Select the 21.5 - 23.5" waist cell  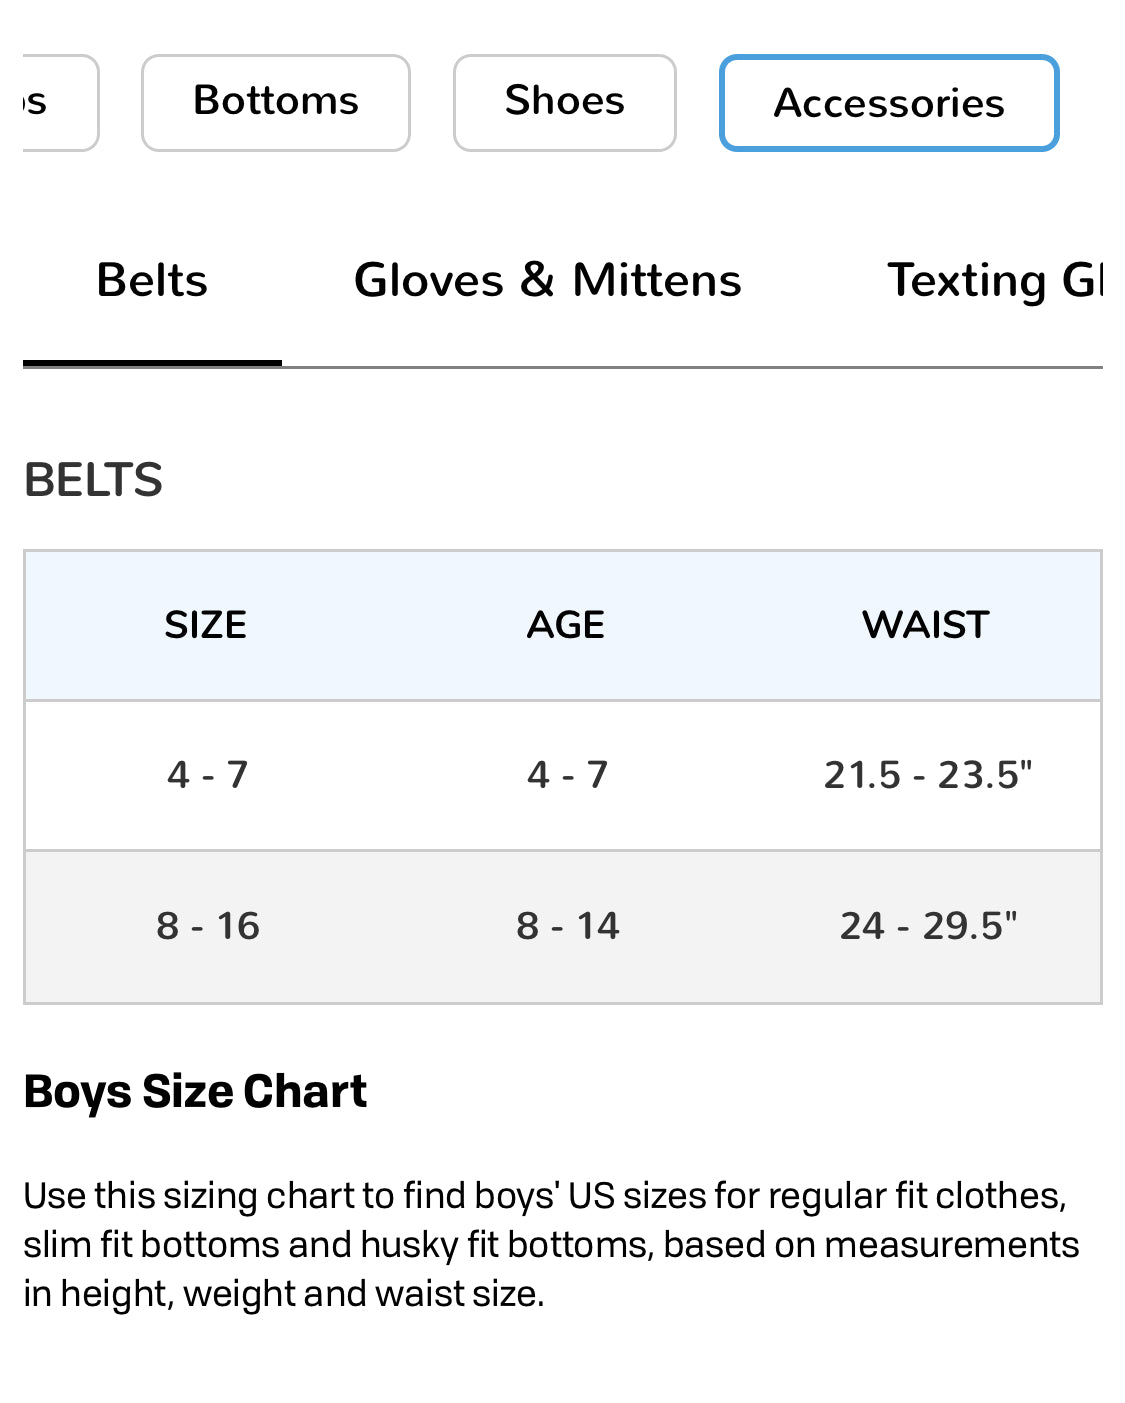click(927, 775)
